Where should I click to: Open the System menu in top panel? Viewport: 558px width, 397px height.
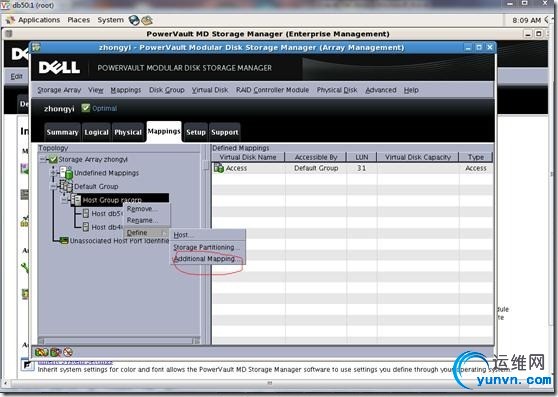[x=110, y=20]
